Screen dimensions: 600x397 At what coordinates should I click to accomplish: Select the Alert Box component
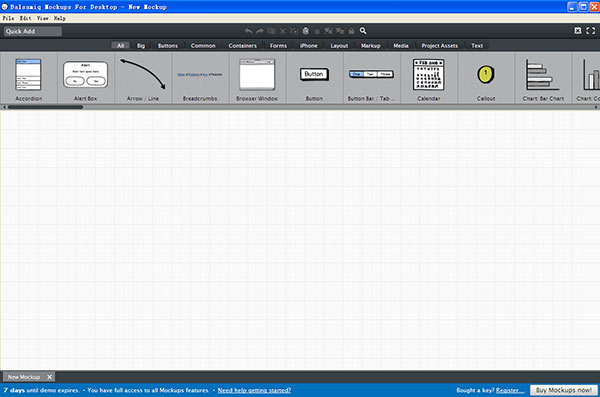pos(86,78)
